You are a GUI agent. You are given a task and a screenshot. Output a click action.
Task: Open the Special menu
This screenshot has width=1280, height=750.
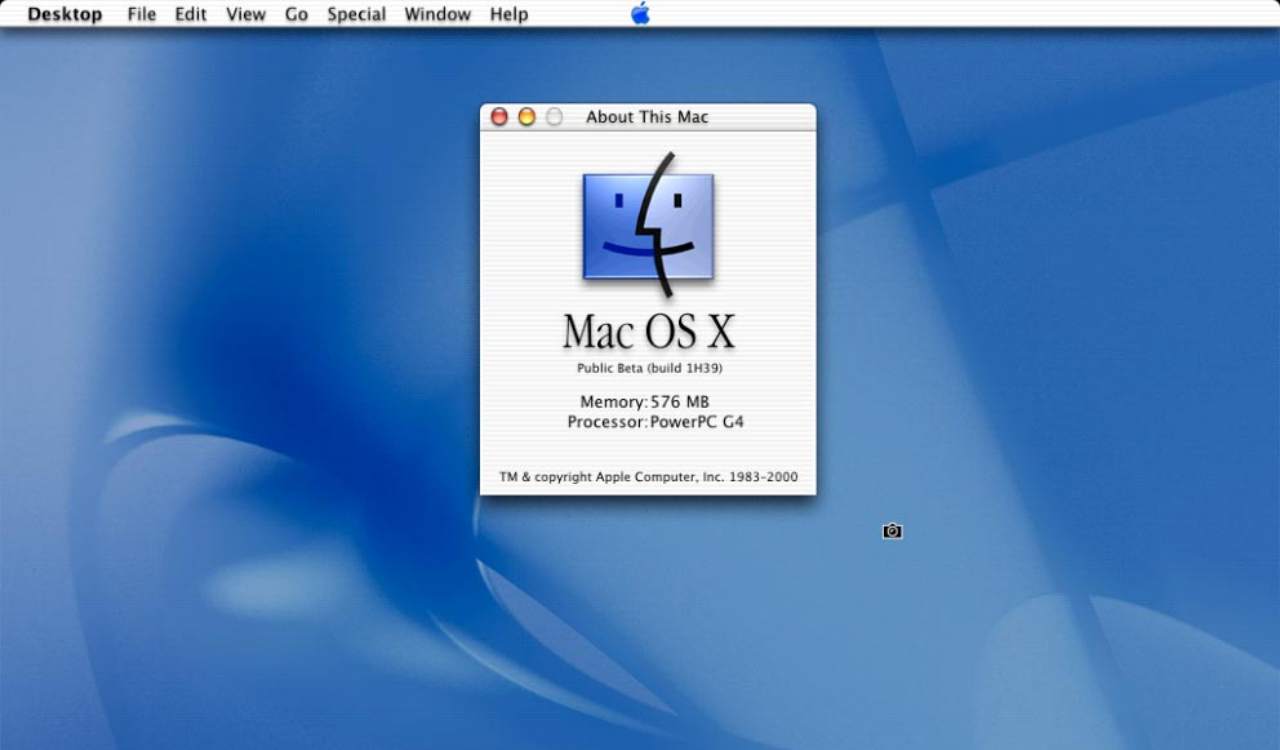pyautogui.click(x=357, y=14)
